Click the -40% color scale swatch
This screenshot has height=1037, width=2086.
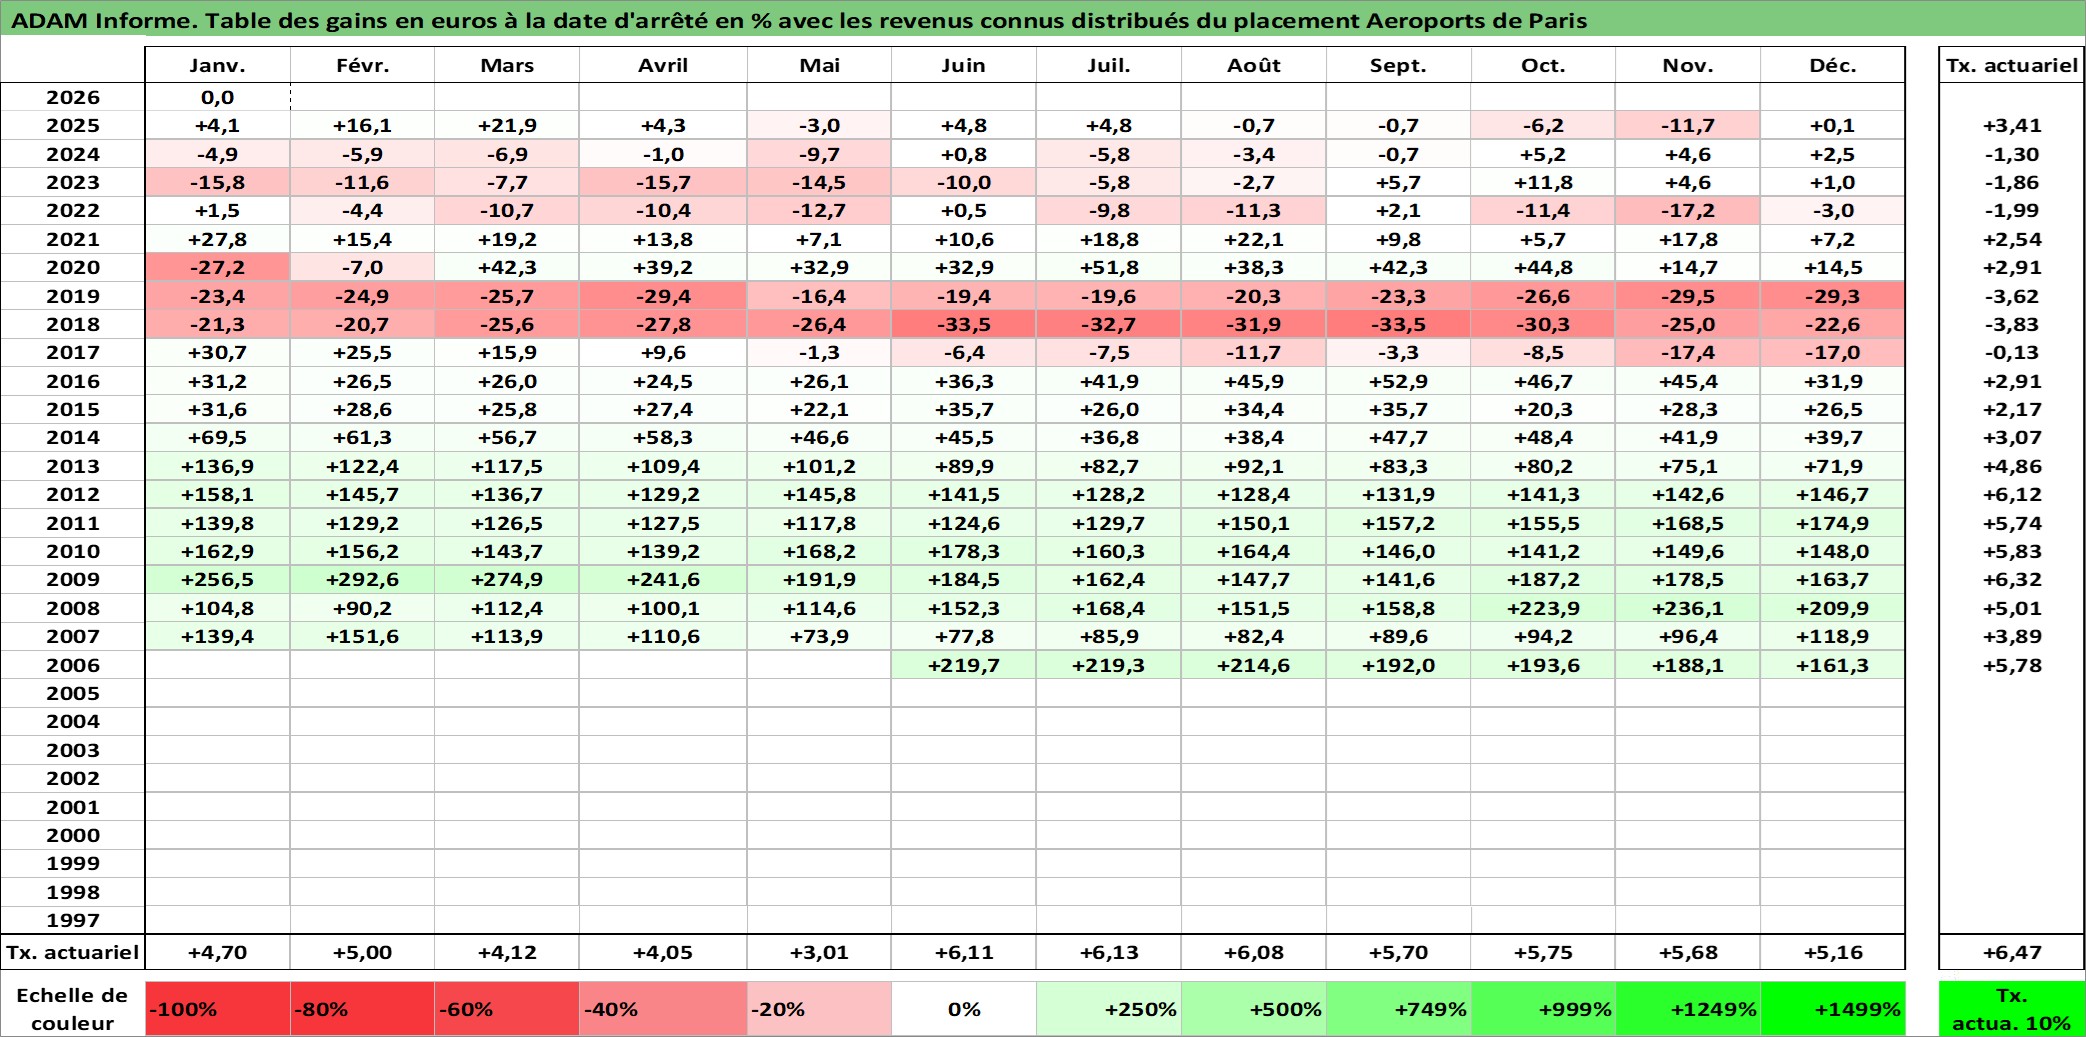[x=663, y=1009]
